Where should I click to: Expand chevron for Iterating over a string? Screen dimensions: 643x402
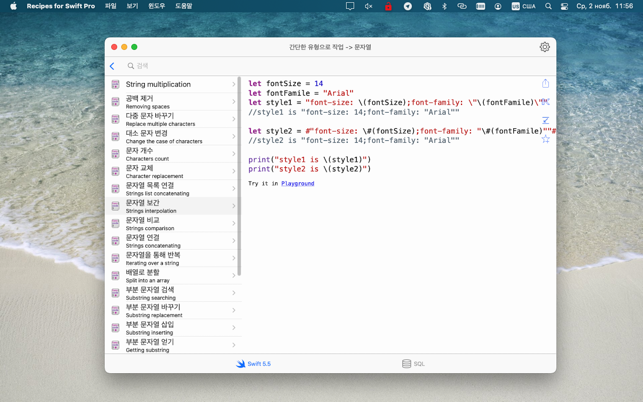point(234,258)
